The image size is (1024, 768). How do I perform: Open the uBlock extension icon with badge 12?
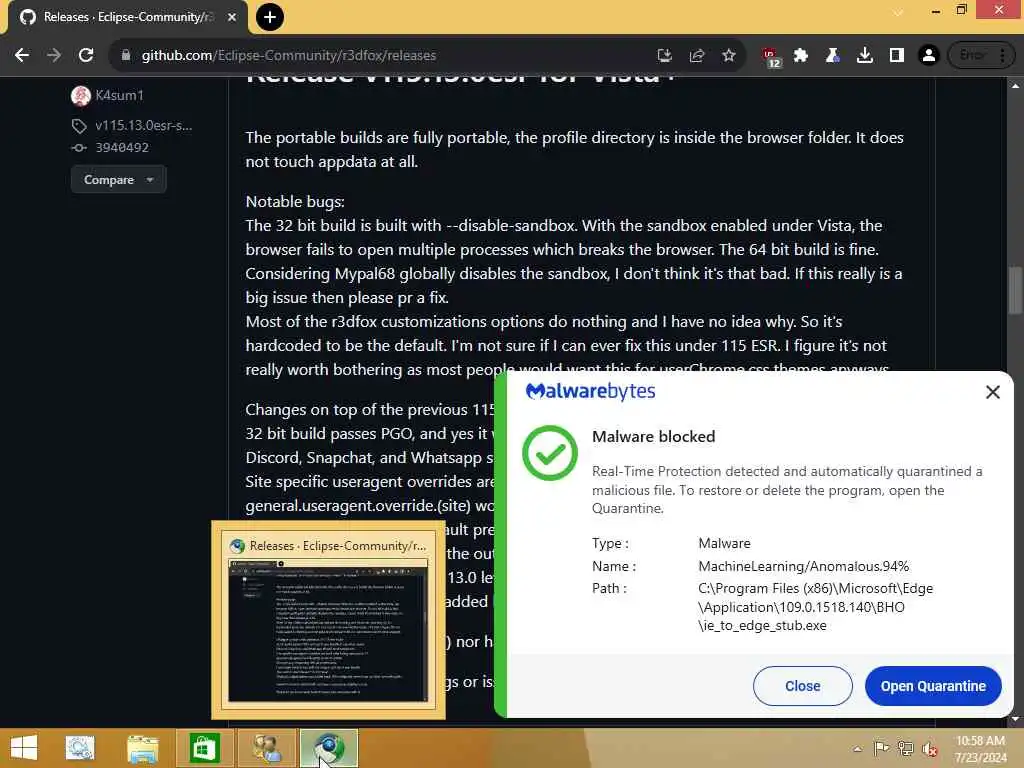tap(771, 57)
